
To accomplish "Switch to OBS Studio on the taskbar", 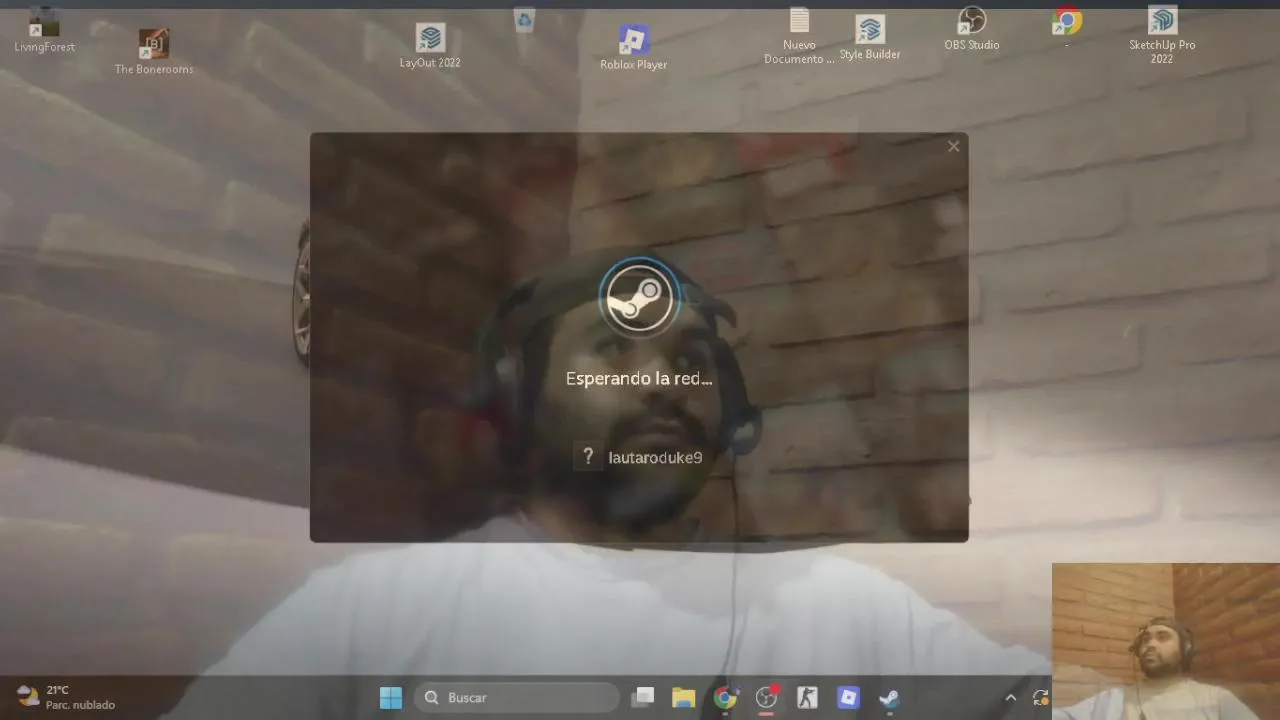I will pyautogui.click(x=767, y=697).
